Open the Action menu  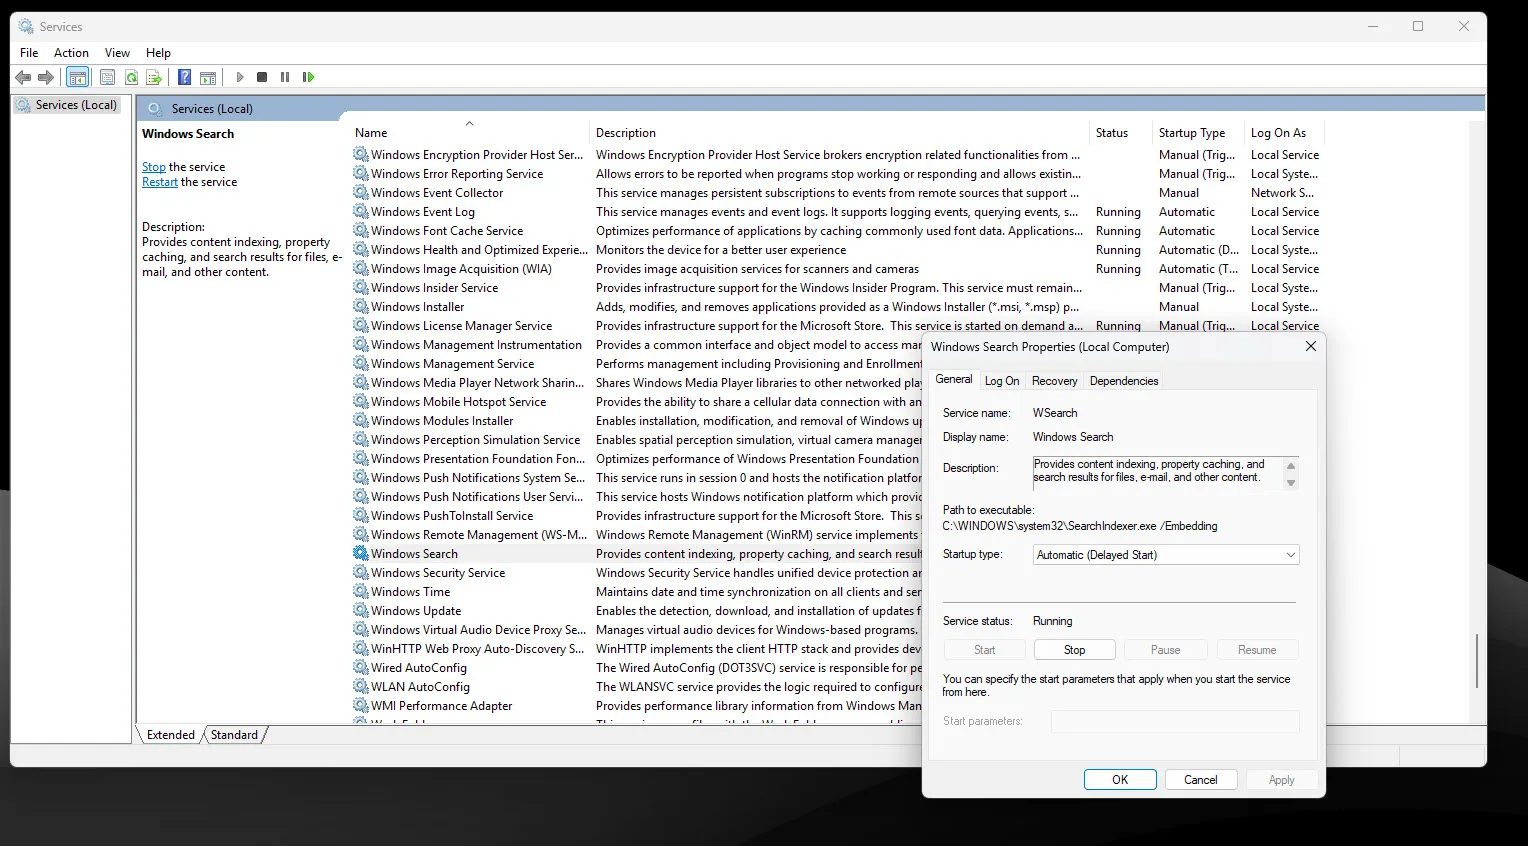(71, 52)
